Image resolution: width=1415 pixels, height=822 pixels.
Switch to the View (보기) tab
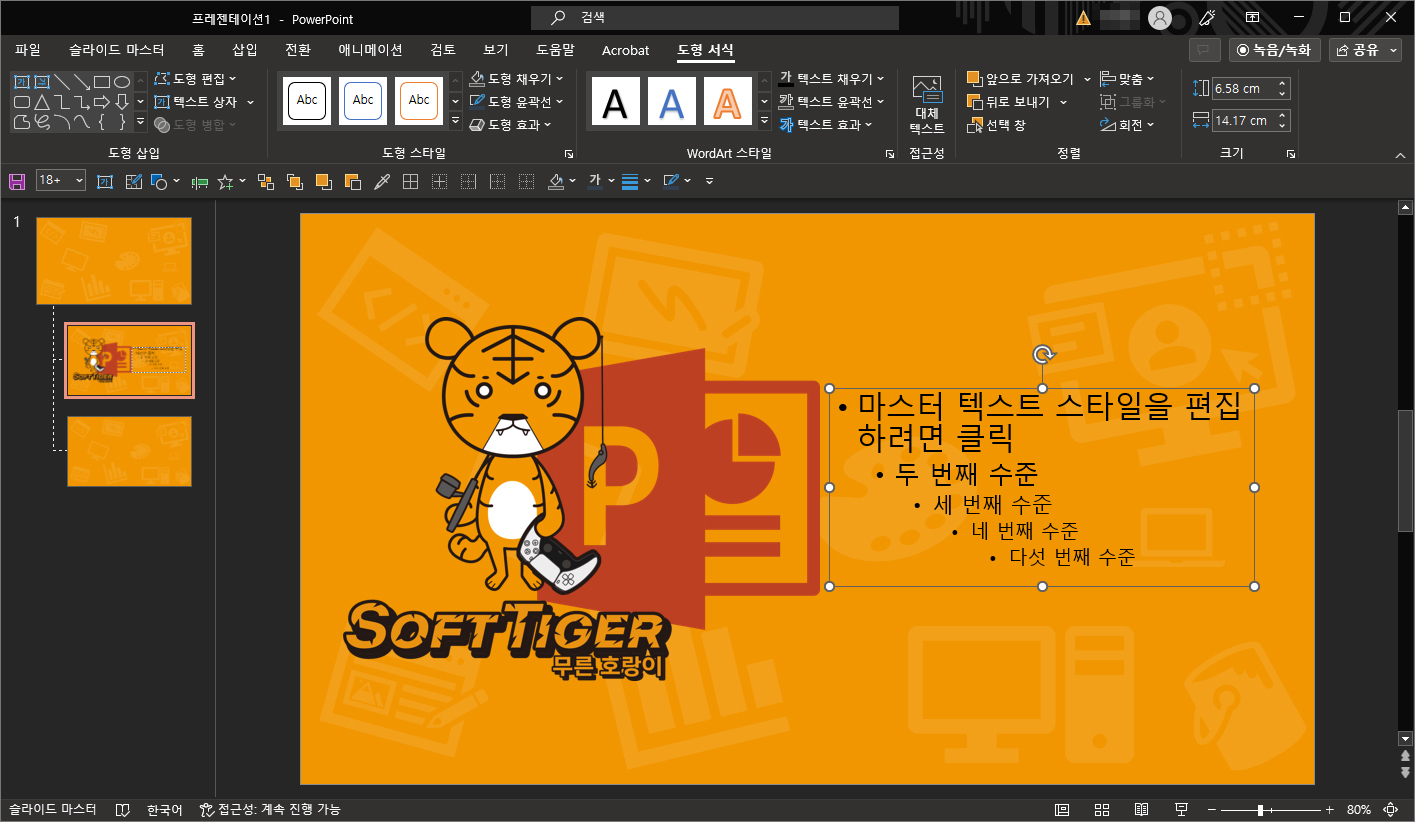[x=496, y=50]
